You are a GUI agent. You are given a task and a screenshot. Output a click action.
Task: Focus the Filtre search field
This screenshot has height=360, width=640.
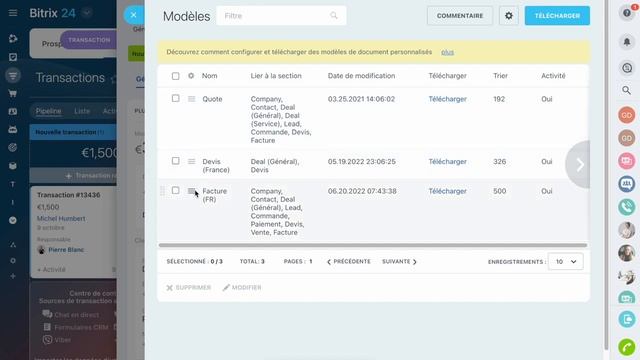(x=281, y=16)
